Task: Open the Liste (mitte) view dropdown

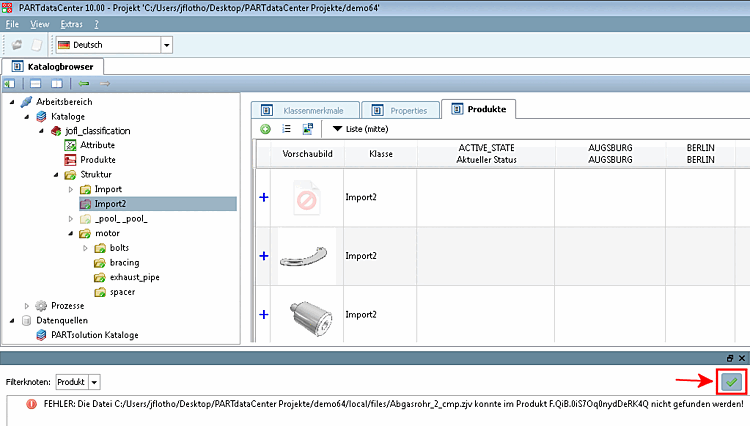Action: 360,129
